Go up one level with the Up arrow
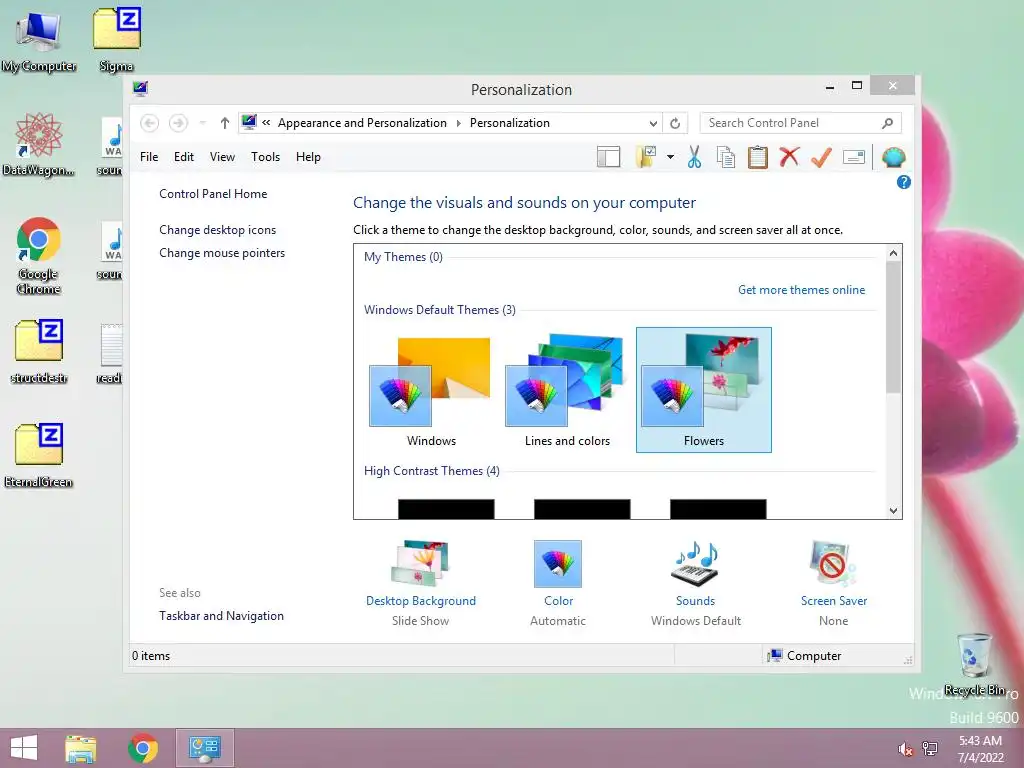The width and height of the screenshot is (1024, 768). click(225, 123)
